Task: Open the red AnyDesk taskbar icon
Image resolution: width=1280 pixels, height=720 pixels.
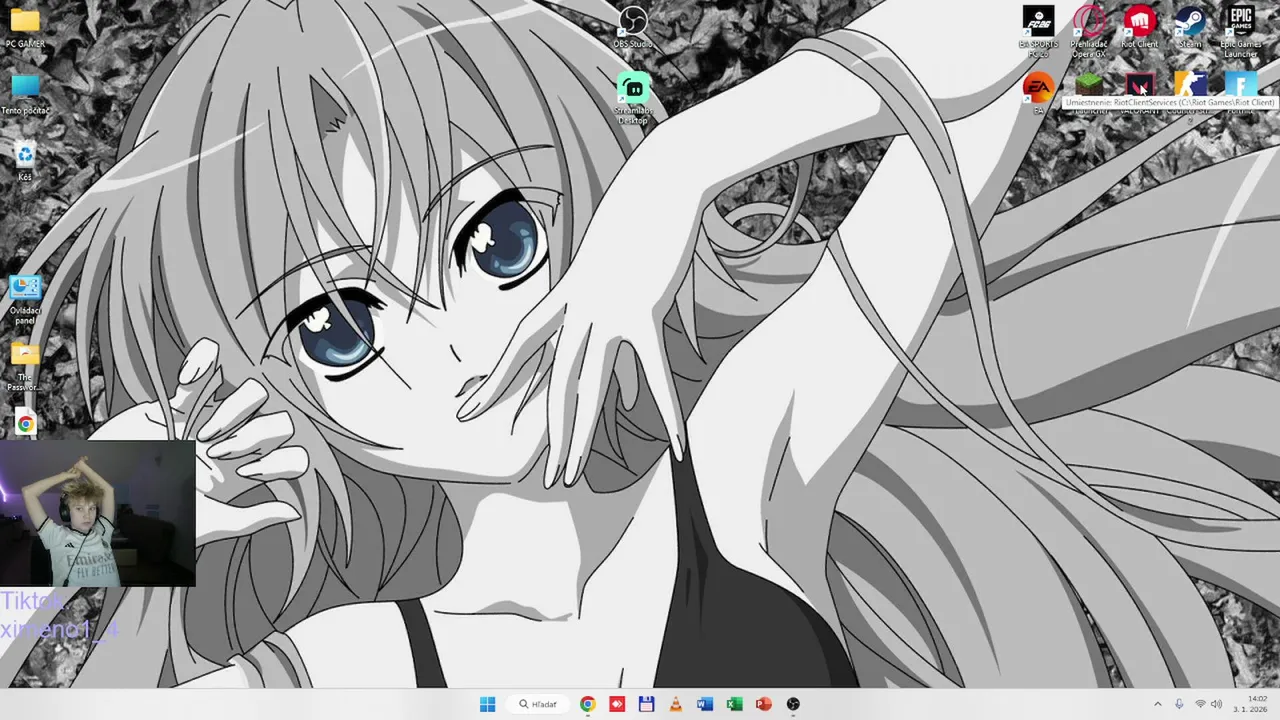Action: point(617,704)
